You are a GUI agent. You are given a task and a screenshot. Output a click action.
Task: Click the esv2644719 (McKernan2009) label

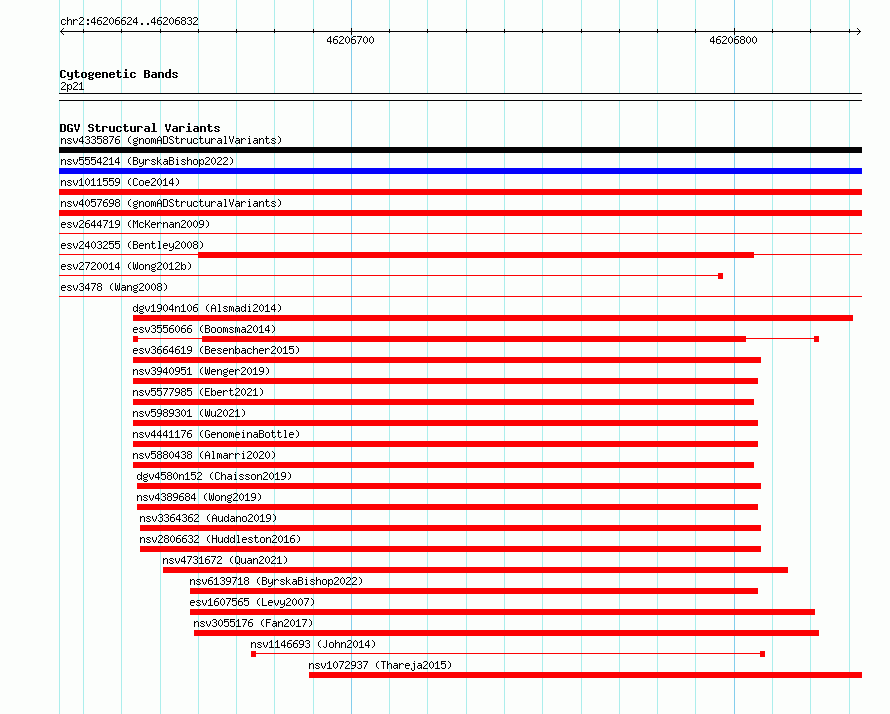click(x=135, y=224)
